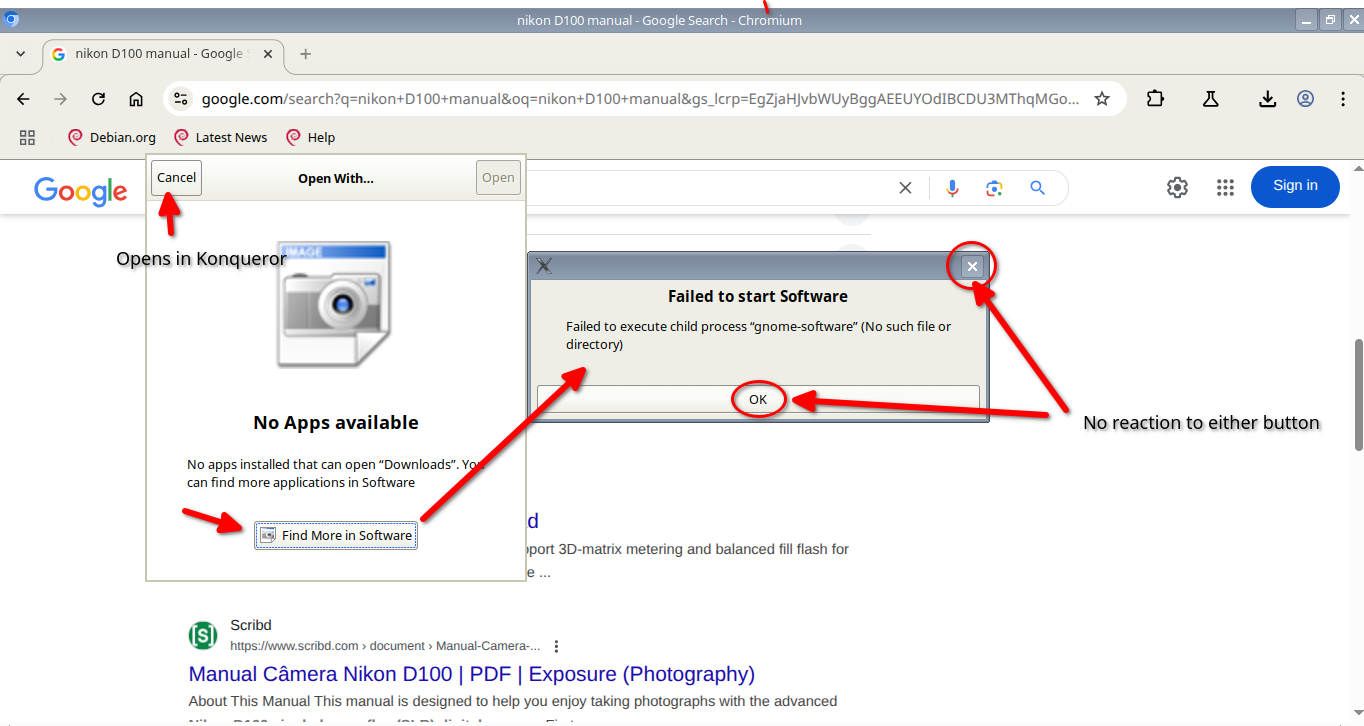Click the Chromium window menu icon
This screenshot has height=726, width=1364.
(x=11, y=19)
